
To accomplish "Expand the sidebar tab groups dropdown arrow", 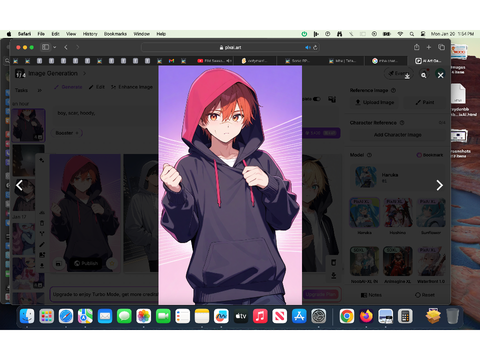I will [55, 47].
